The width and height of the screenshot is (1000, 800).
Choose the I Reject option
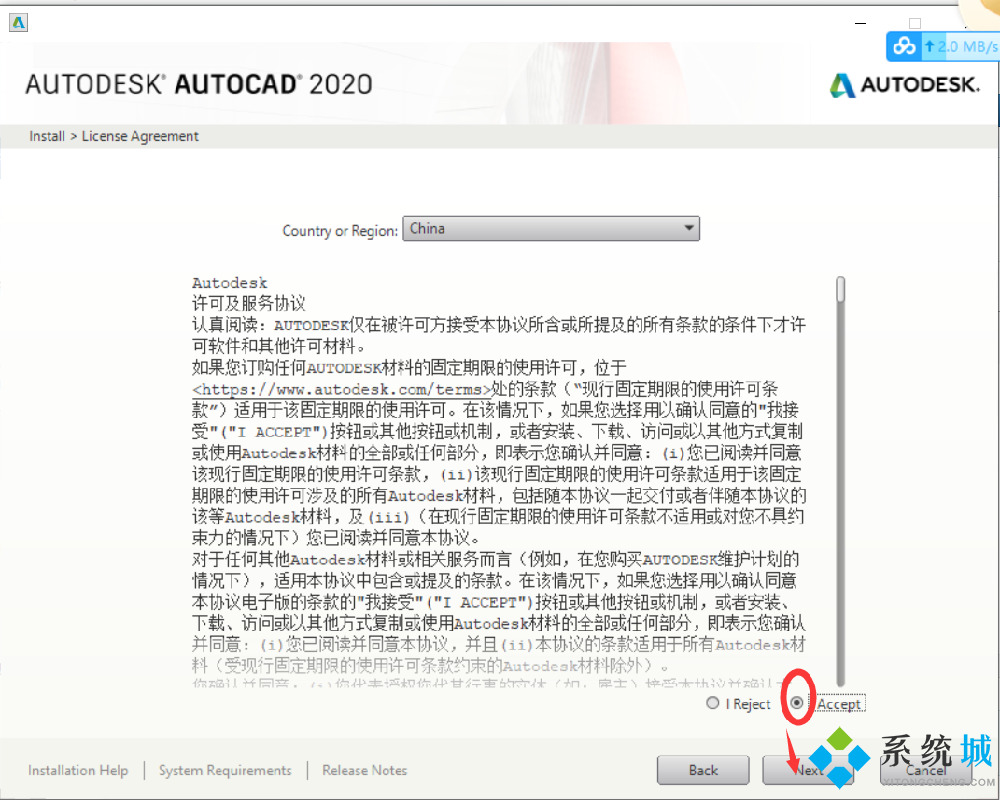point(711,704)
